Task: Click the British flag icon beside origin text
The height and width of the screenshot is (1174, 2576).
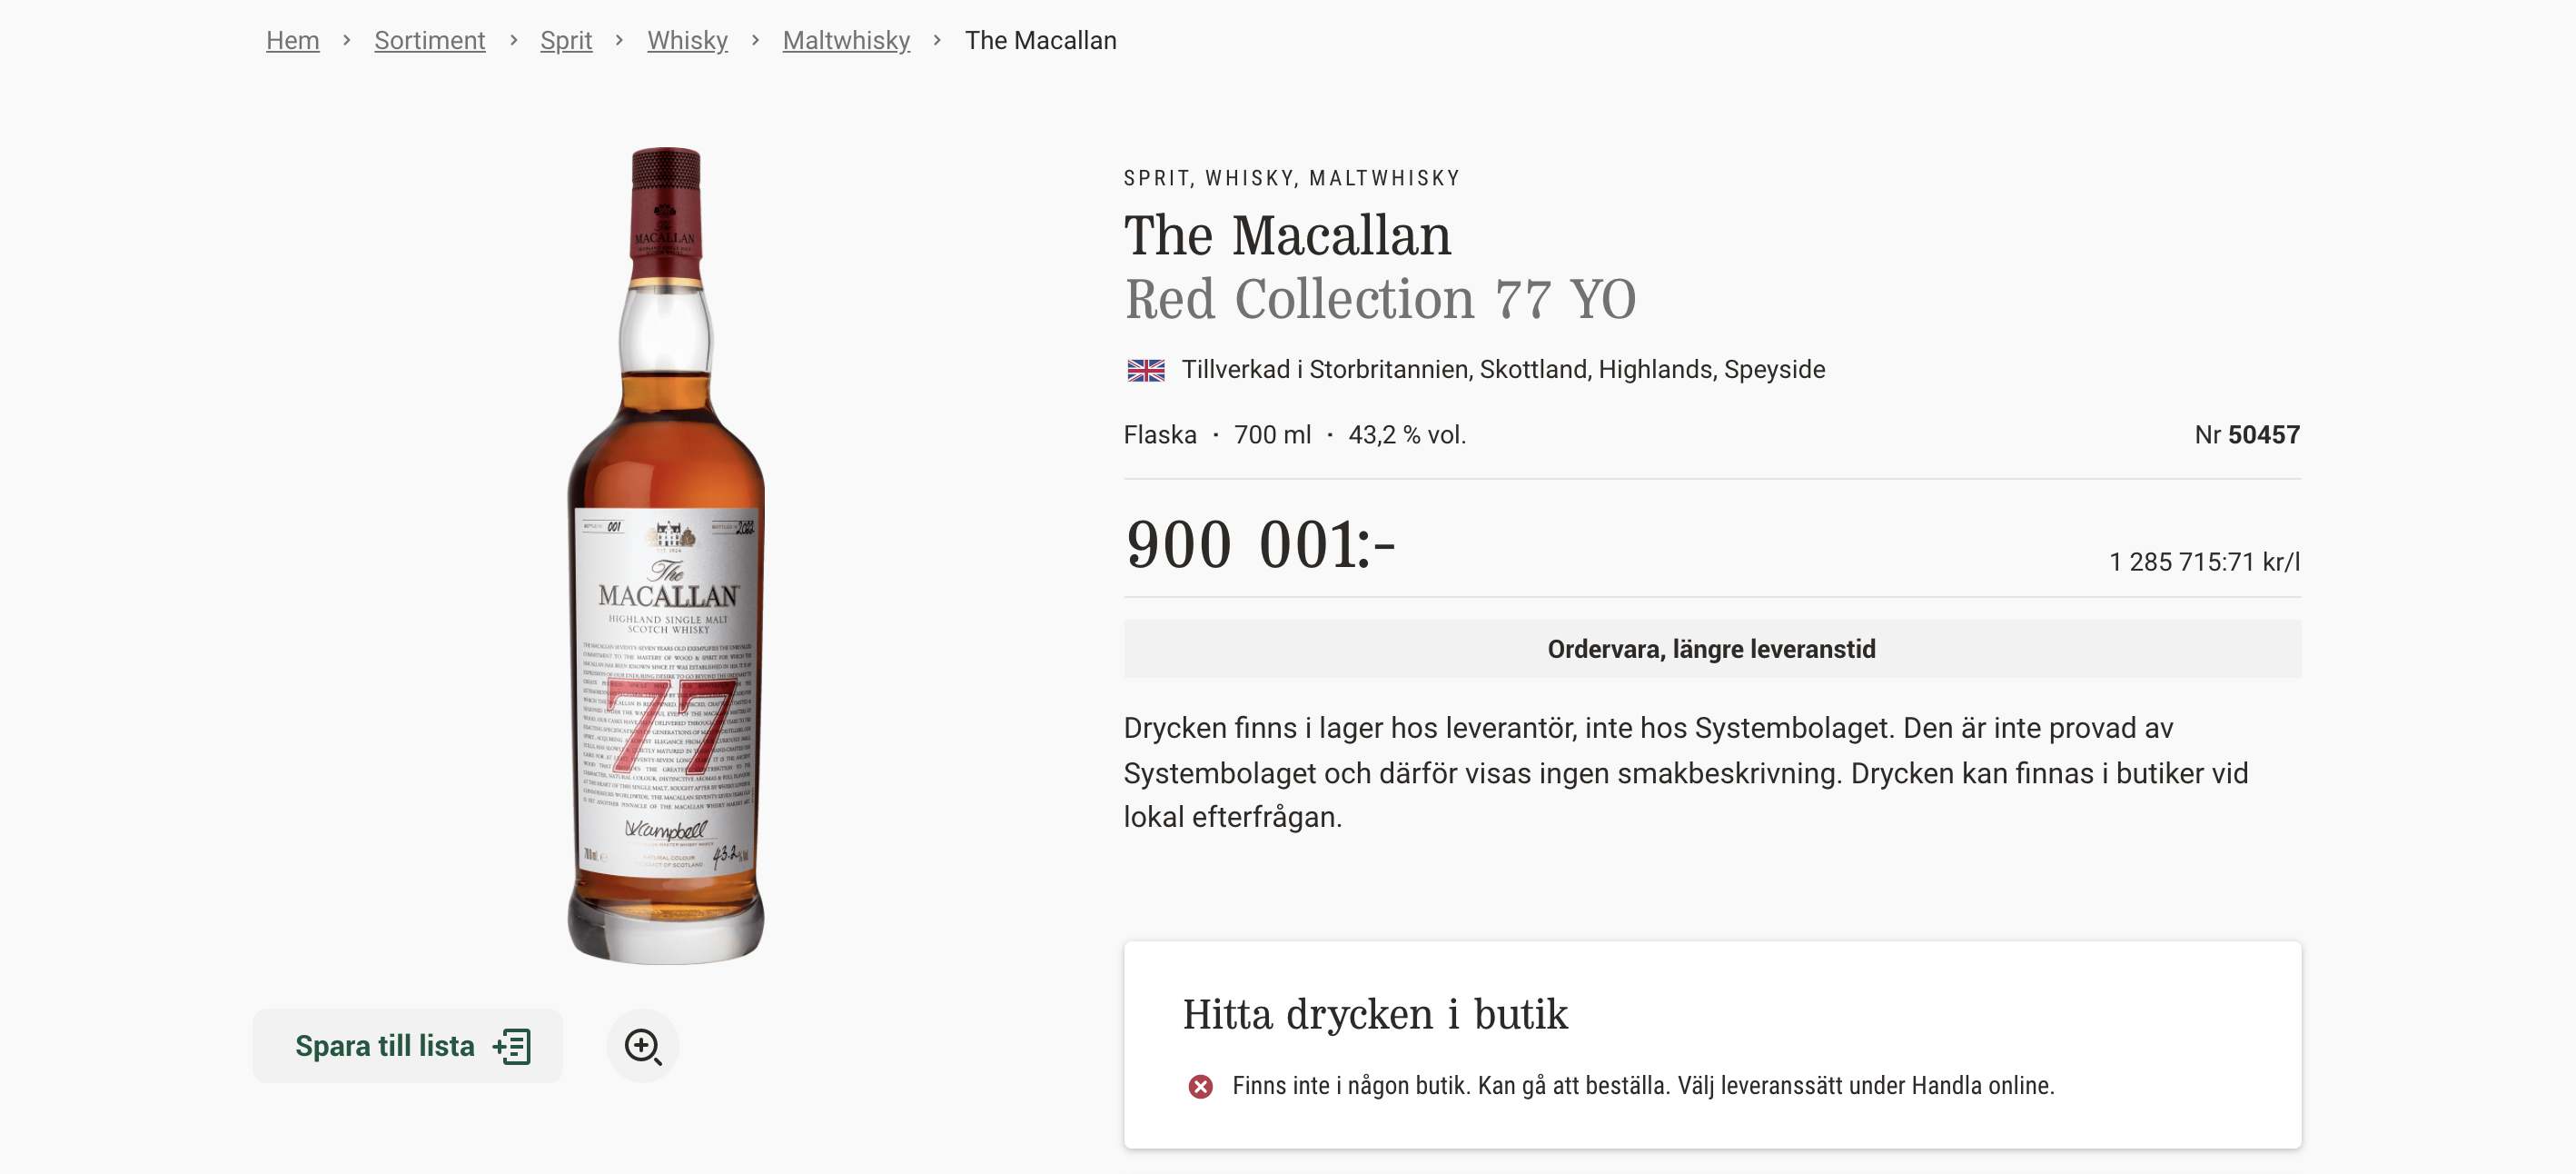Action: click(1147, 368)
